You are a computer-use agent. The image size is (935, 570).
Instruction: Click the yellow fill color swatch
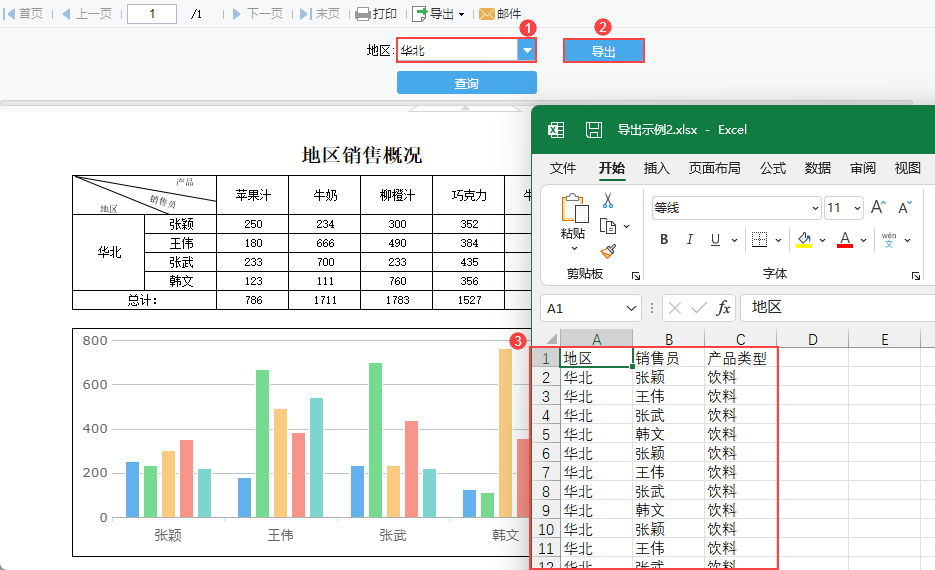[803, 240]
